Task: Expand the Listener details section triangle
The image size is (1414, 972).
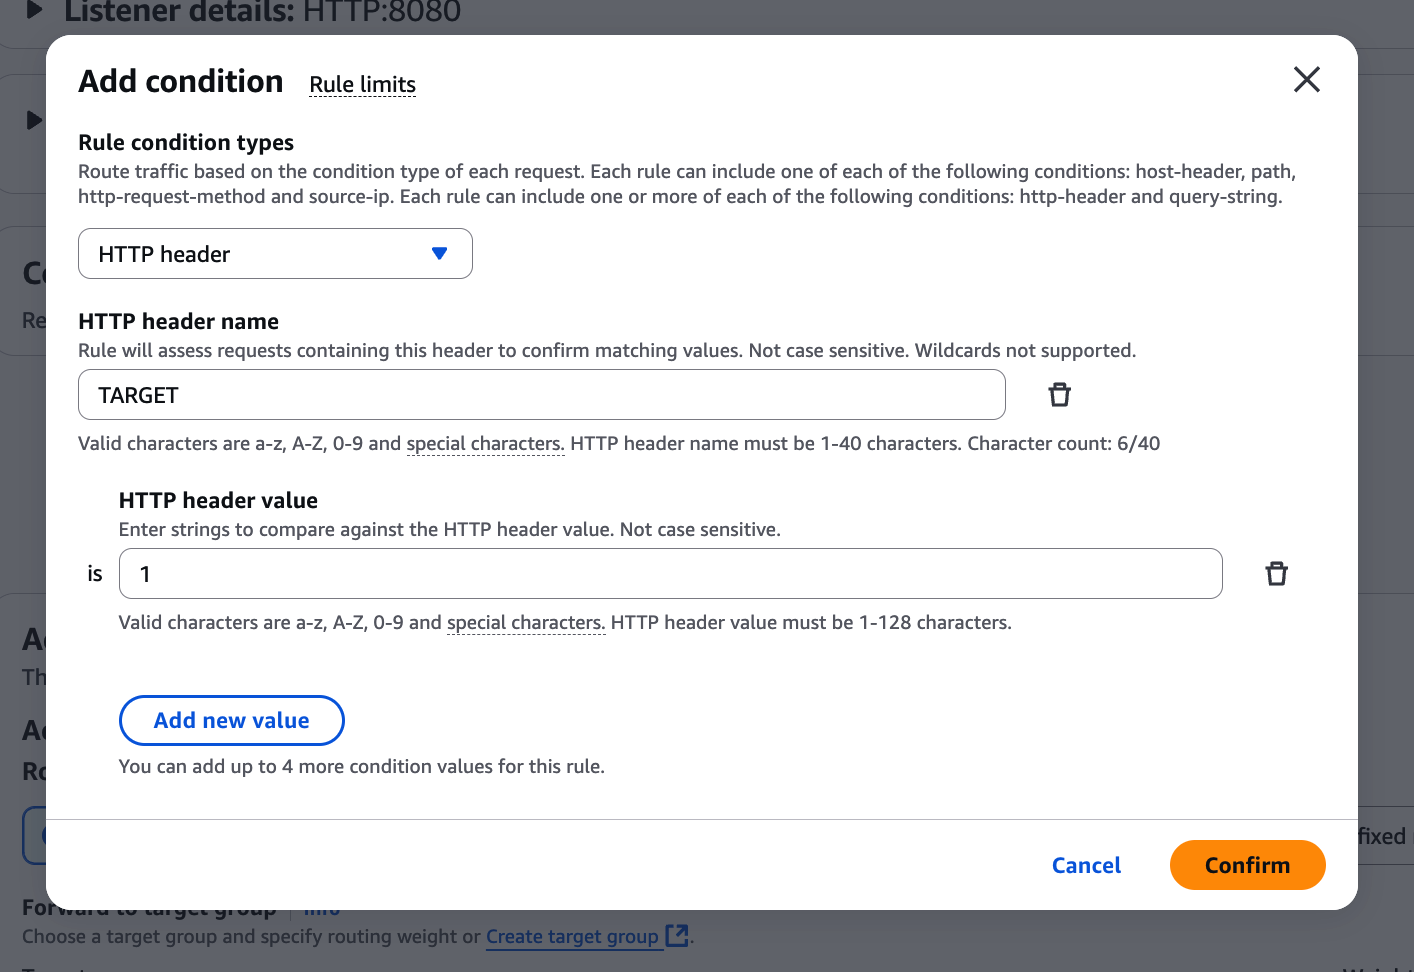Action: pos(35,10)
